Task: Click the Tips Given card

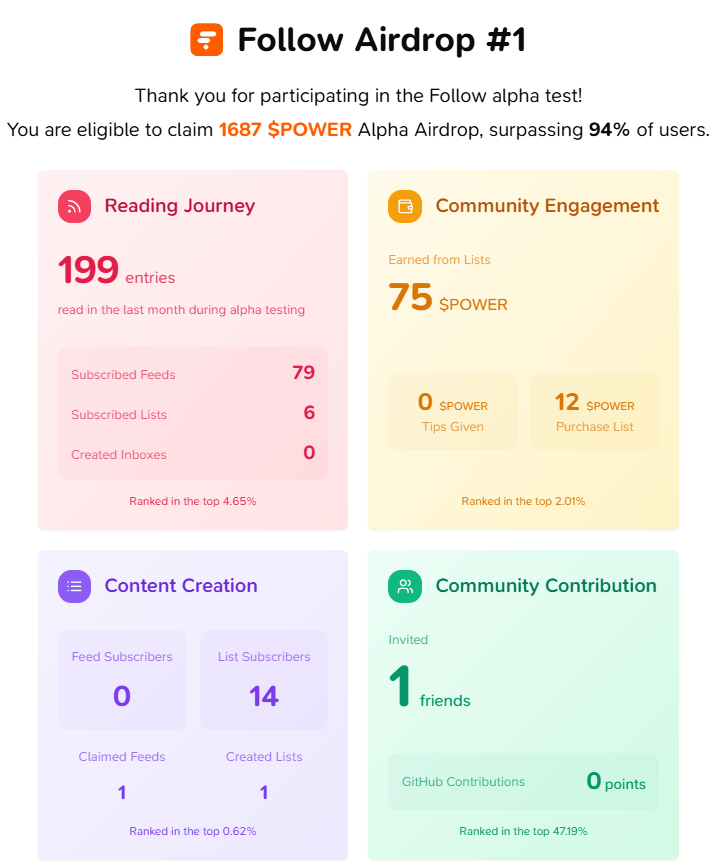Action: click(x=452, y=411)
